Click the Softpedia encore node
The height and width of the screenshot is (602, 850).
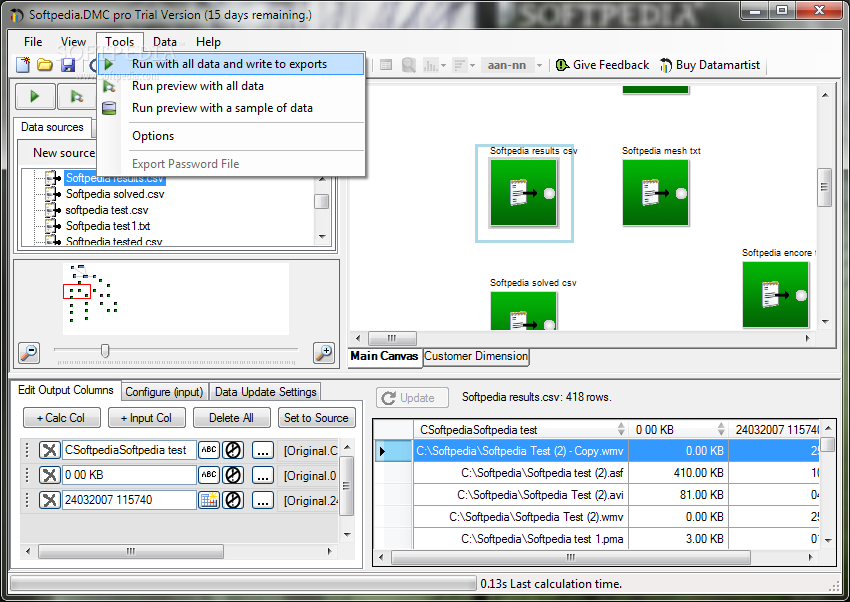click(x=776, y=295)
